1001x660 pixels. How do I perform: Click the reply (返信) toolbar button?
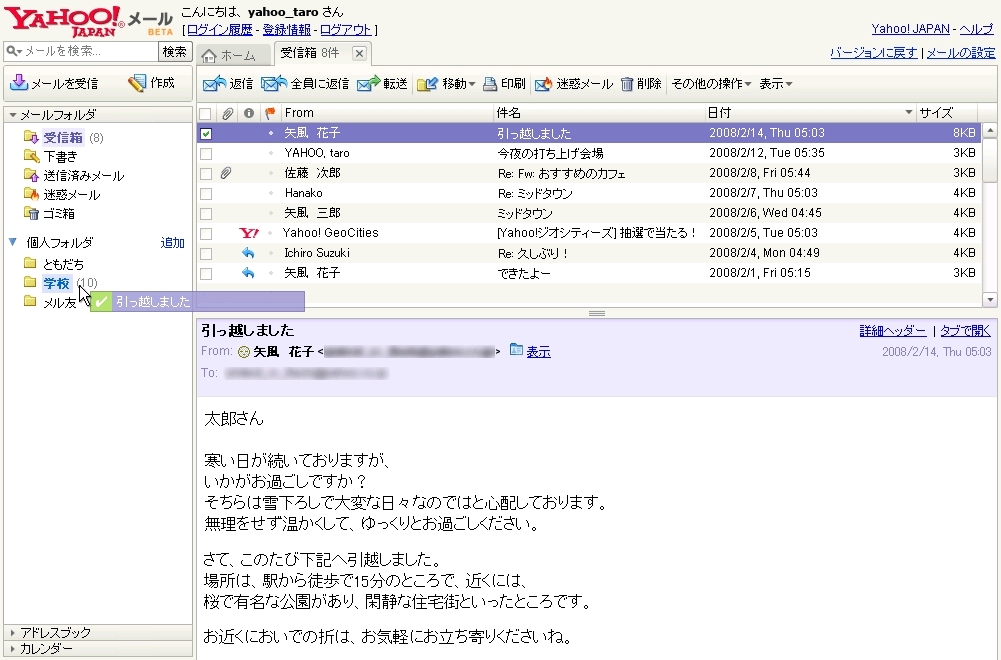pyautogui.click(x=228, y=84)
